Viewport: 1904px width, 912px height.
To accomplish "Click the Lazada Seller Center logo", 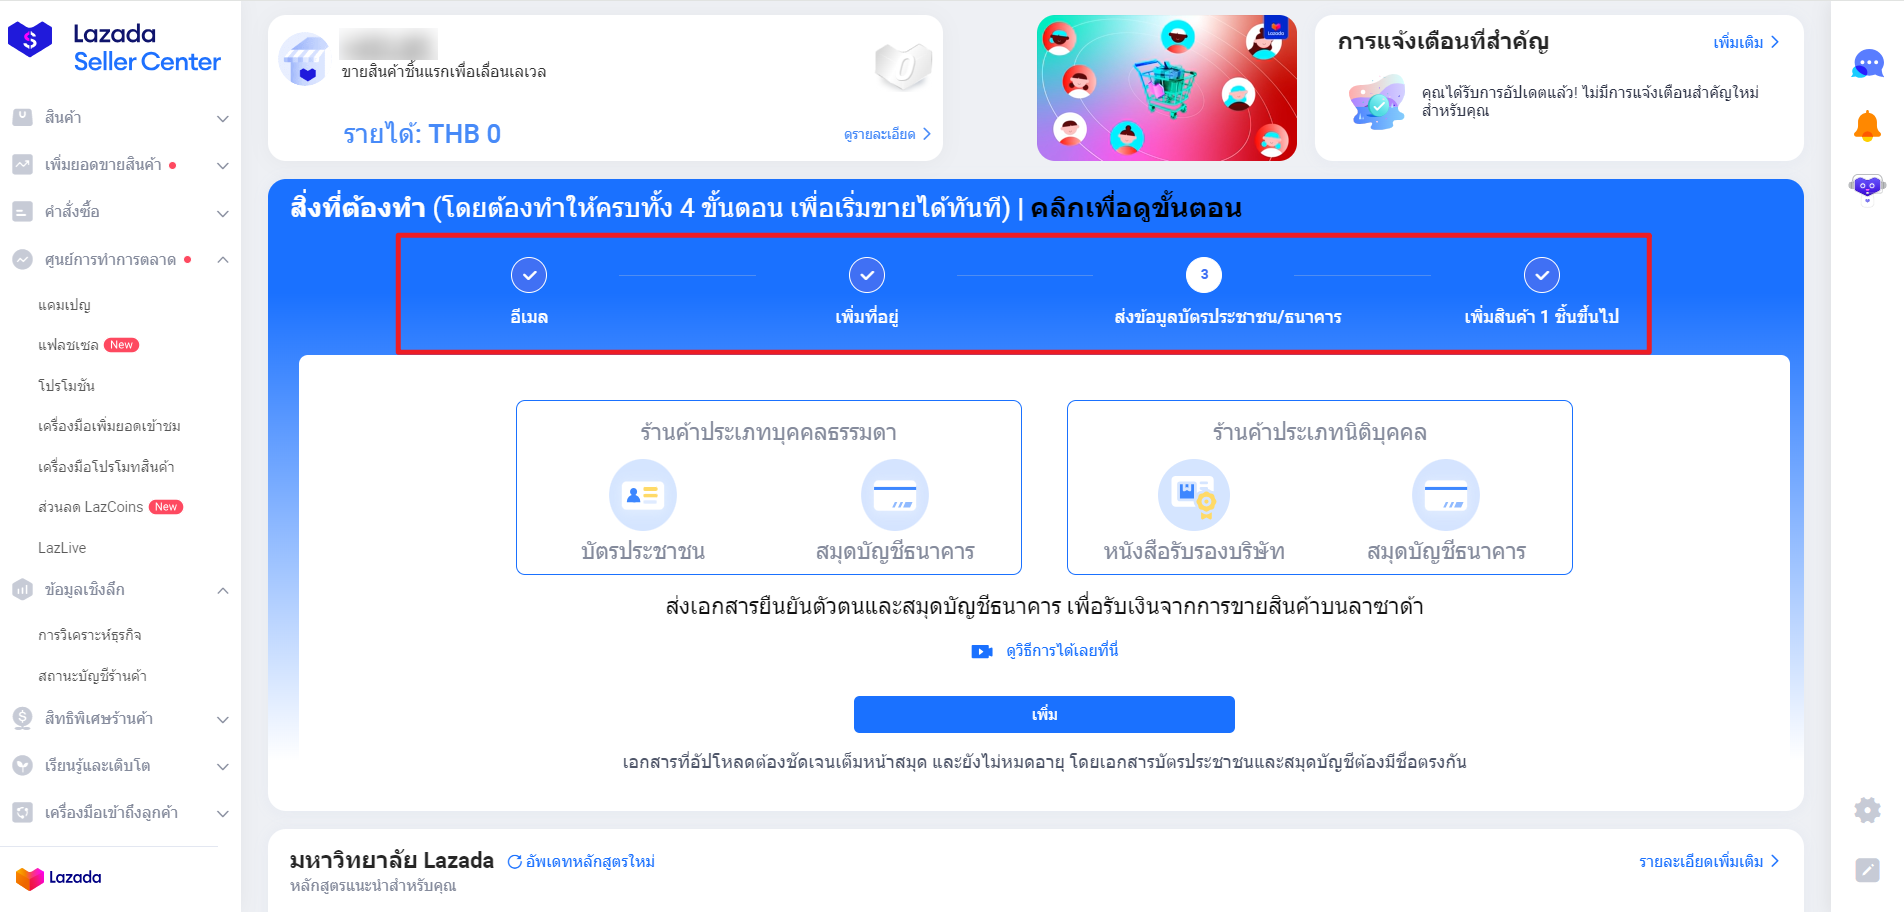I will tap(114, 47).
